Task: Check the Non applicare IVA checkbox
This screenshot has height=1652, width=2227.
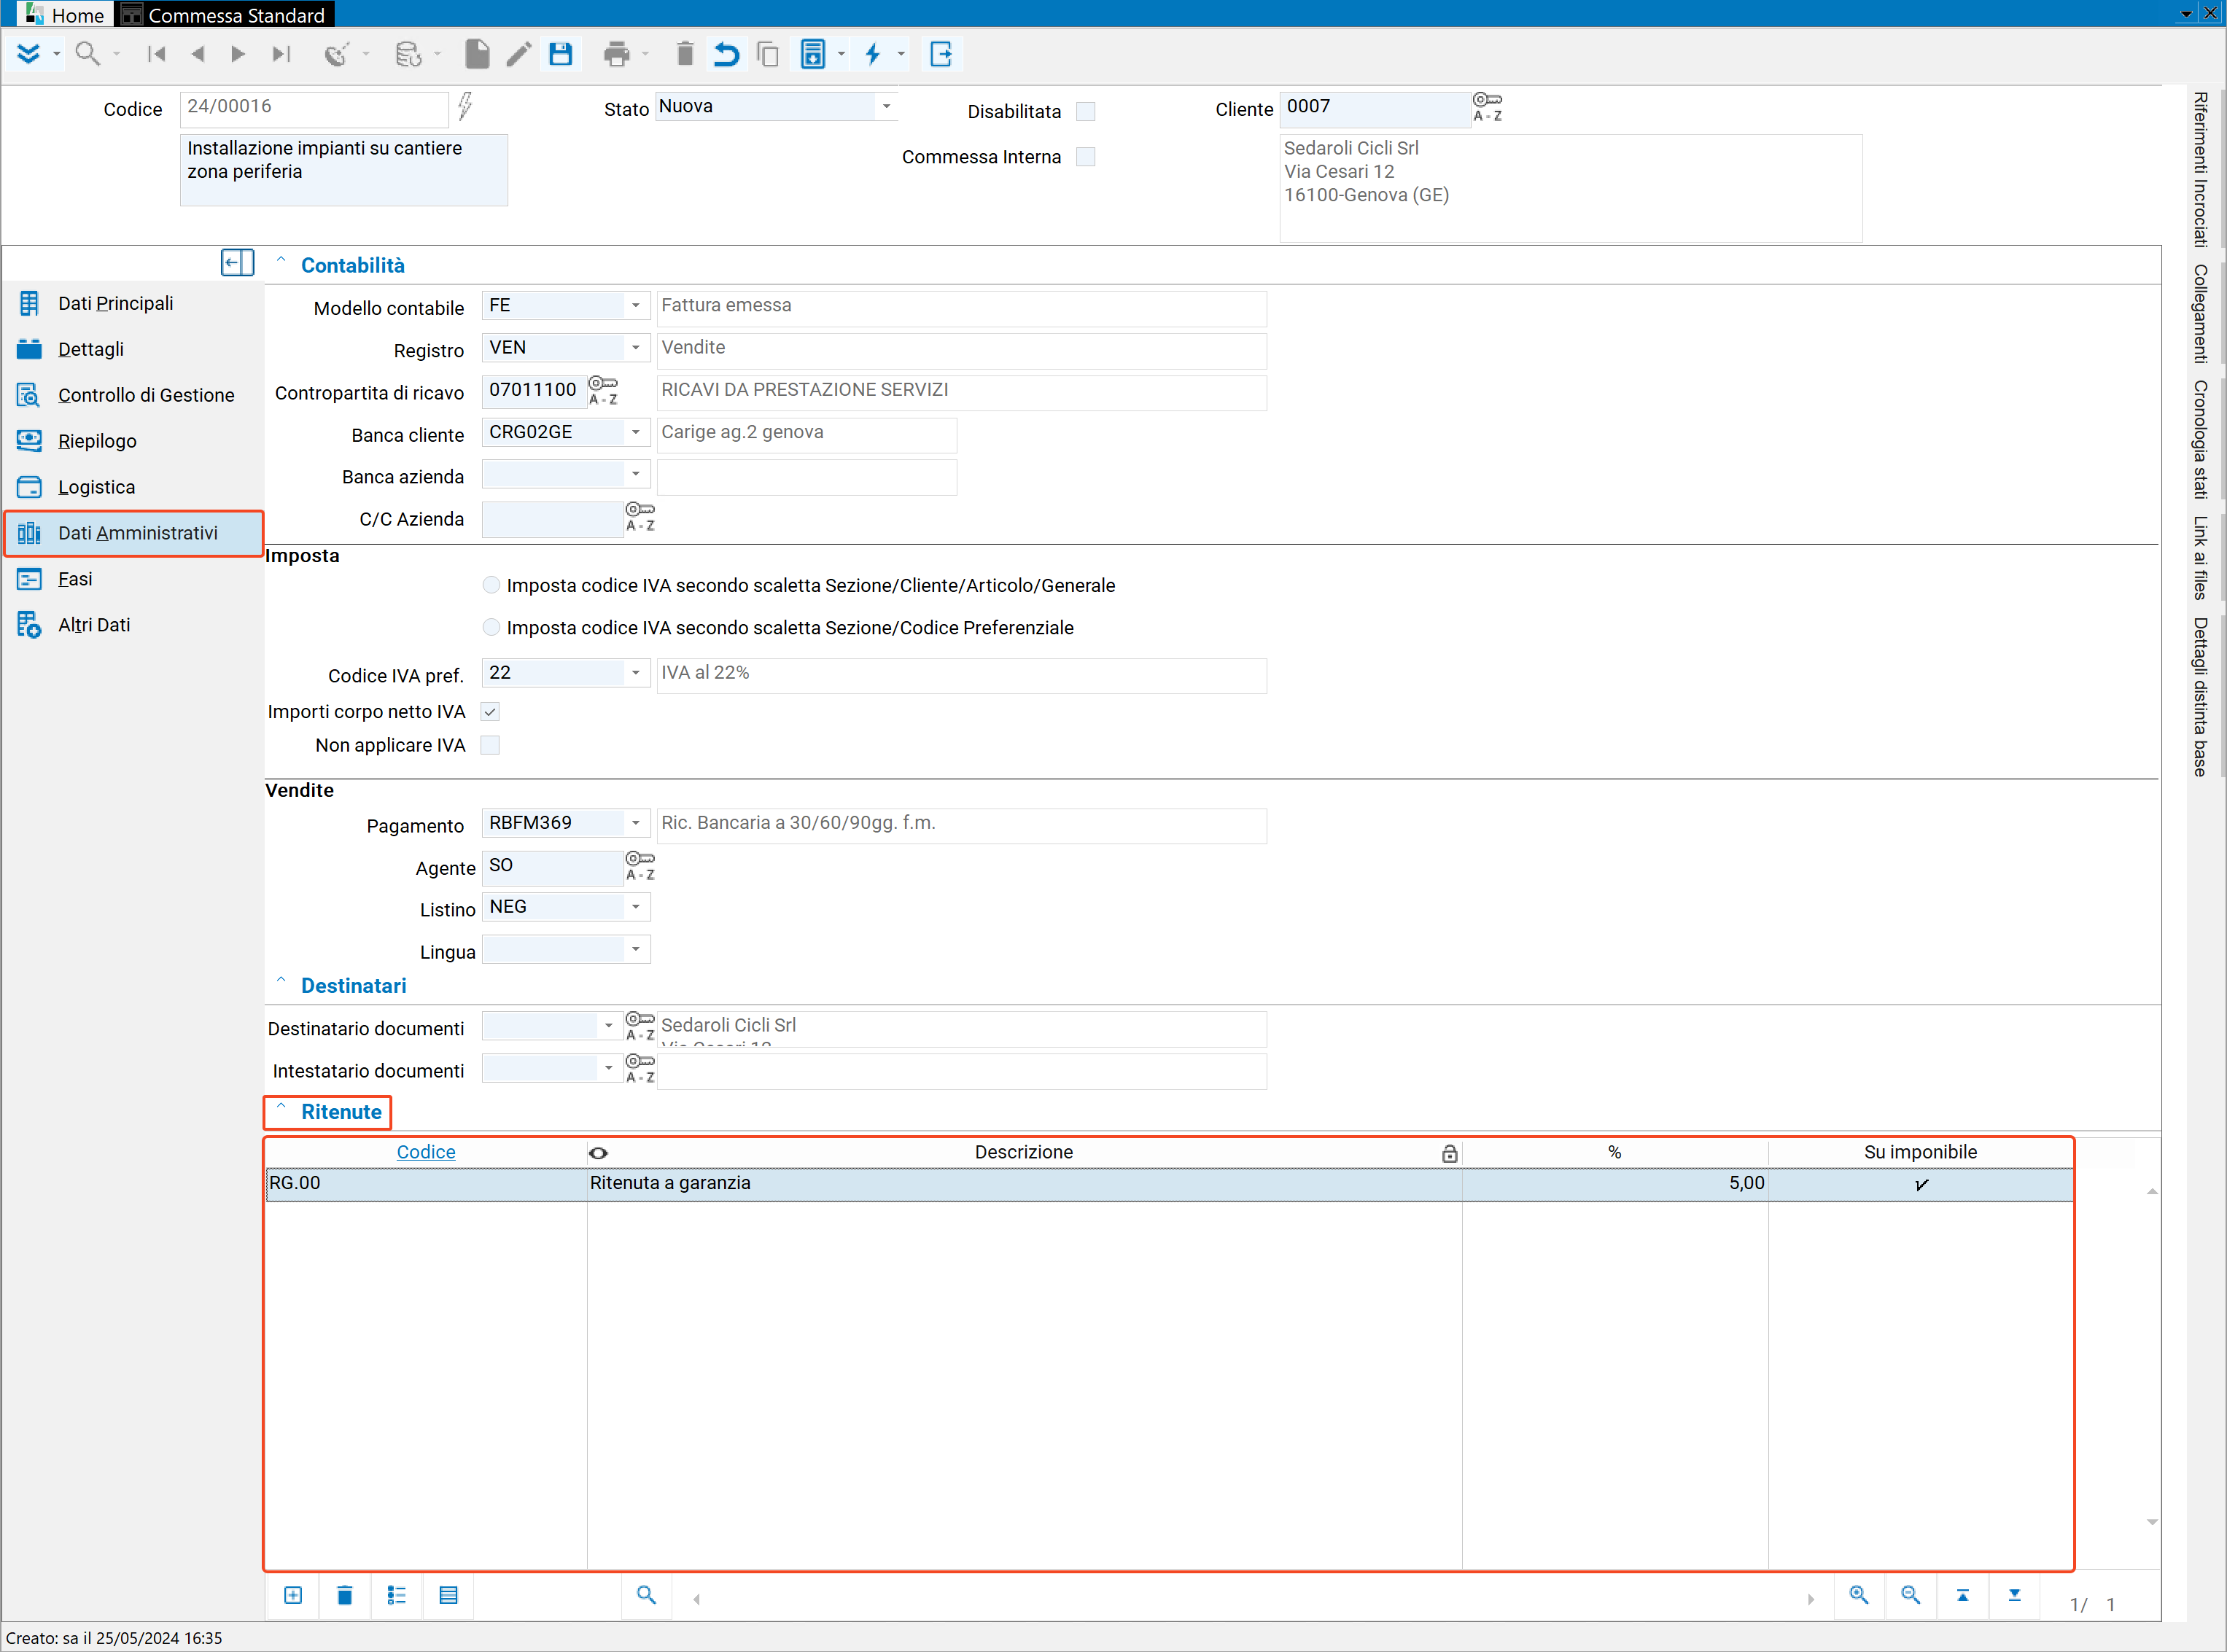Action: click(490, 745)
